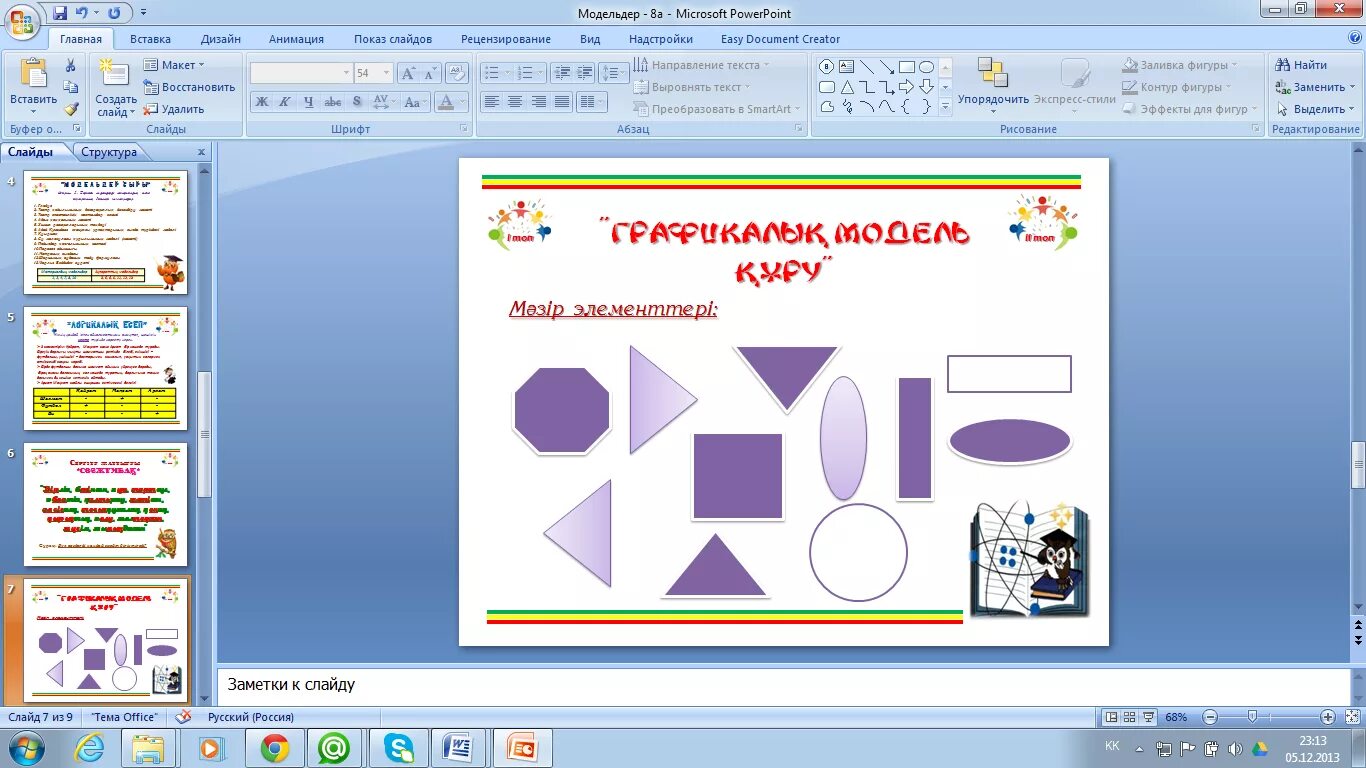The width and height of the screenshot is (1366, 768).
Task: Toggle italic (К) formatting
Action: coord(285,102)
